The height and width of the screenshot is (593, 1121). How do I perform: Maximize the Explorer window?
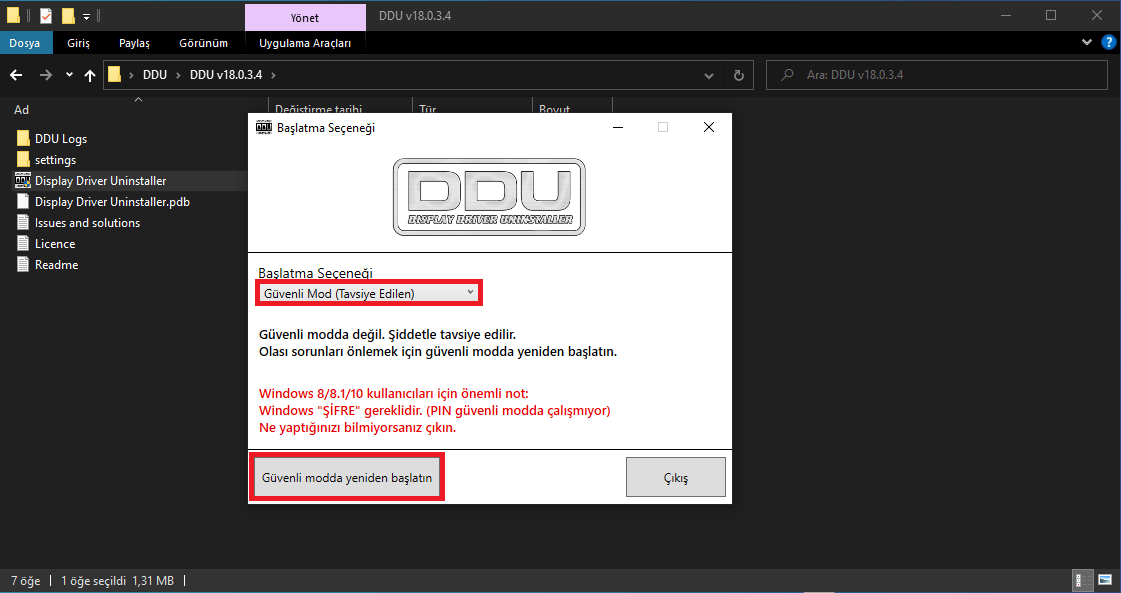[x=1050, y=15]
